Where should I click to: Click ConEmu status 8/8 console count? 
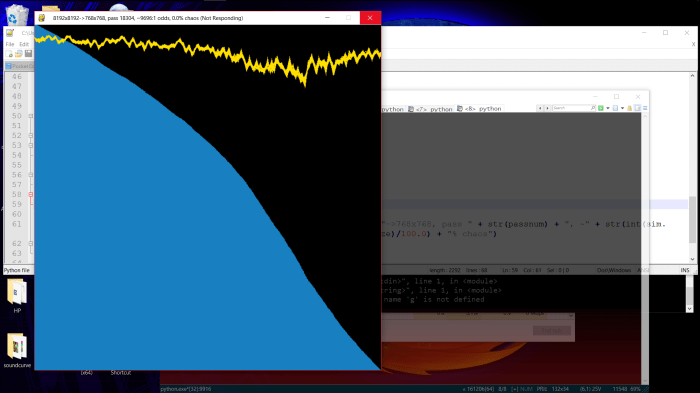pyautogui.click(x=502, y=389)
